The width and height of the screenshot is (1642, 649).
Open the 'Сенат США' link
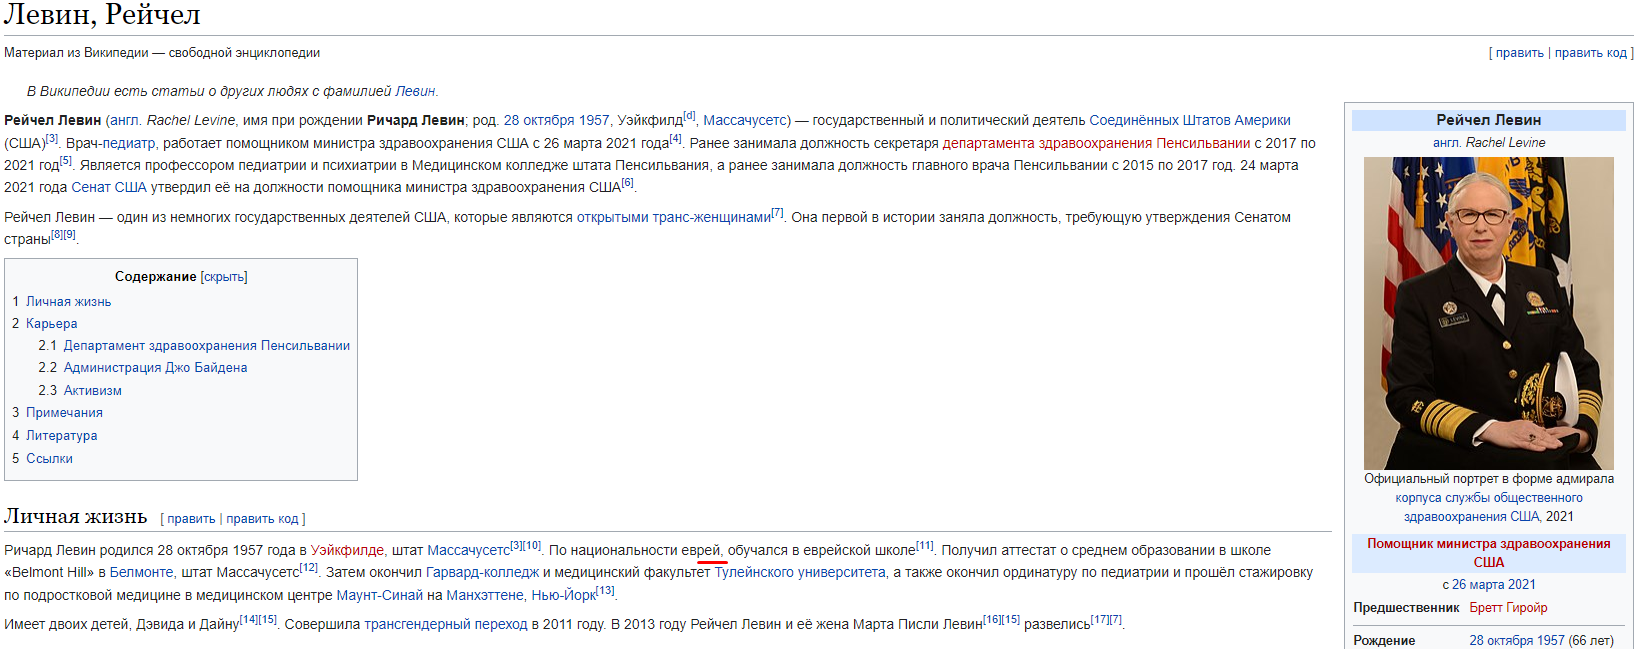pyautogui.click(x=109, y=188)
